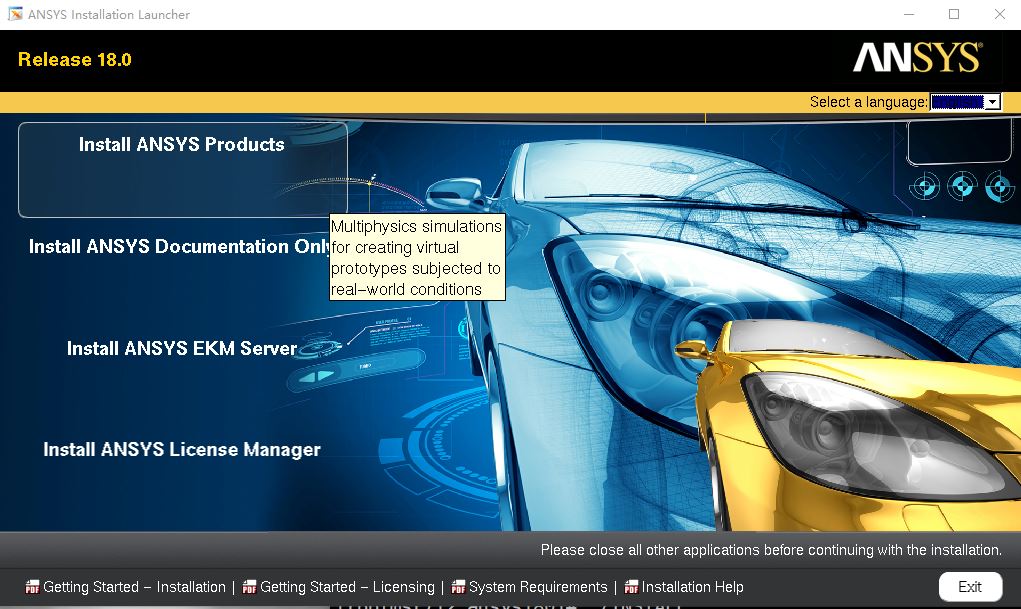
Task: Open Installation Help document
Action: (692, 587)
